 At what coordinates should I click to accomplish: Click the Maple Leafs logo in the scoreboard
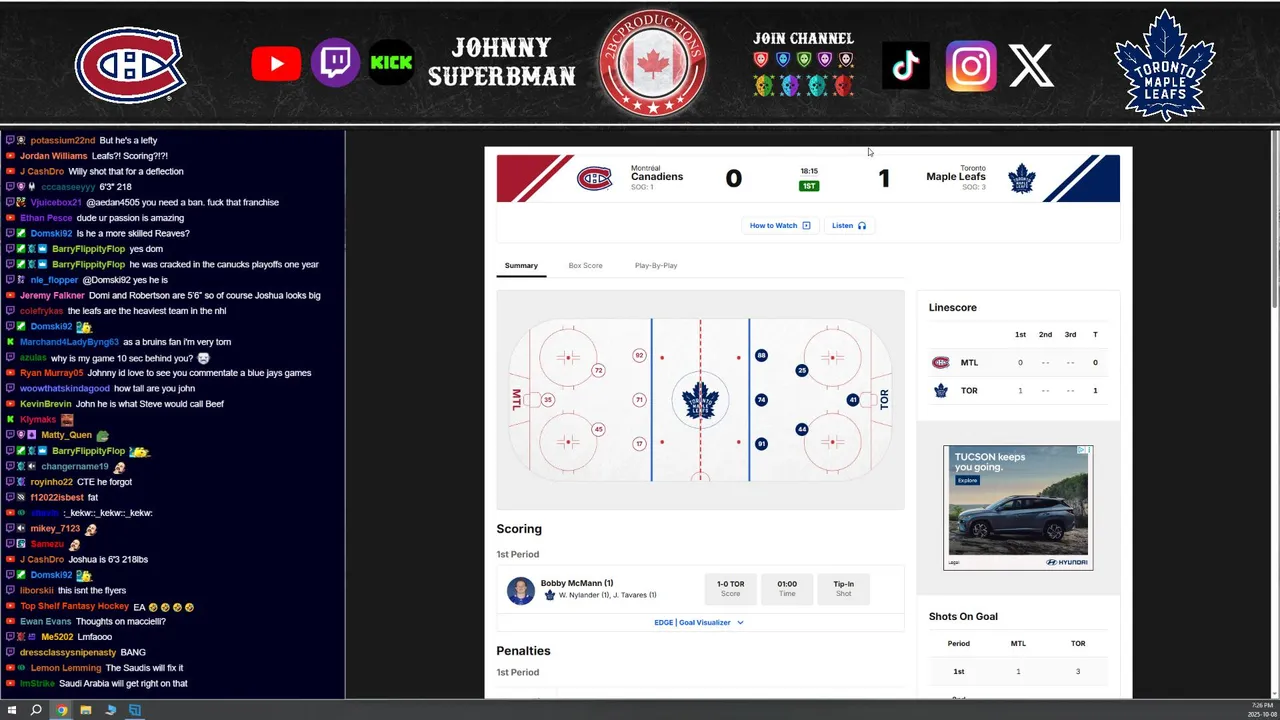1021,179
